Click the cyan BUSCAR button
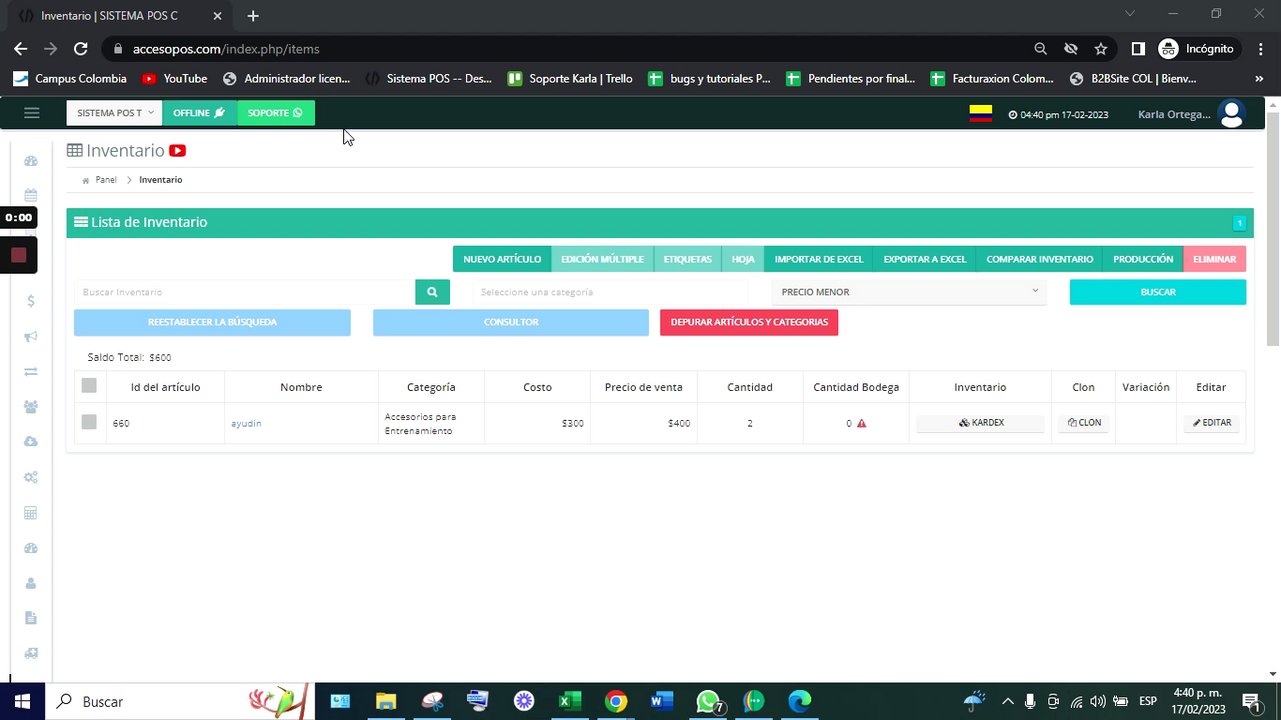1281x720 pixels. click(x=1158, y=292)
